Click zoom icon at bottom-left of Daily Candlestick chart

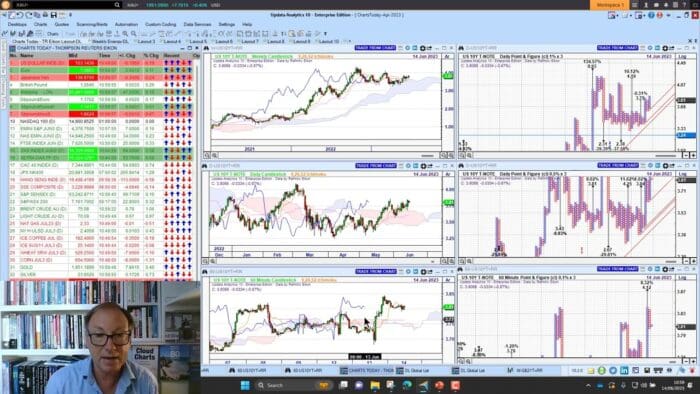[x=205, y=261]
